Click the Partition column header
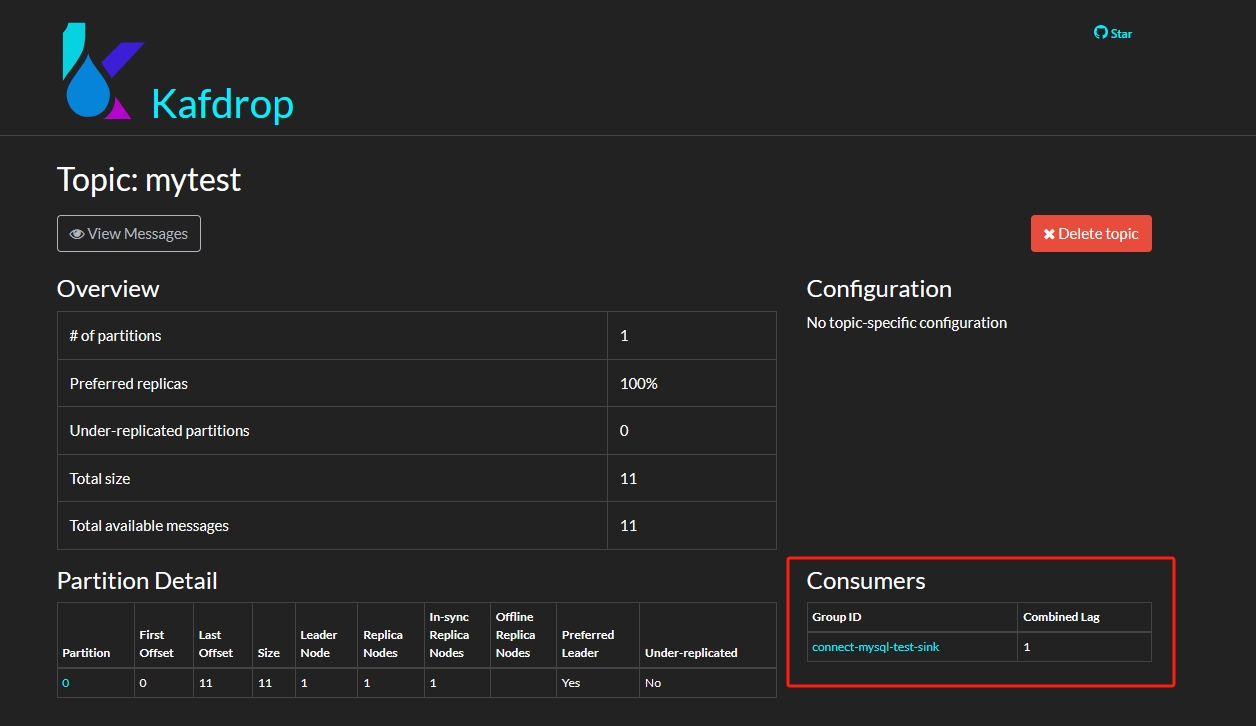The image size is (1256, 726). point(86,653)
